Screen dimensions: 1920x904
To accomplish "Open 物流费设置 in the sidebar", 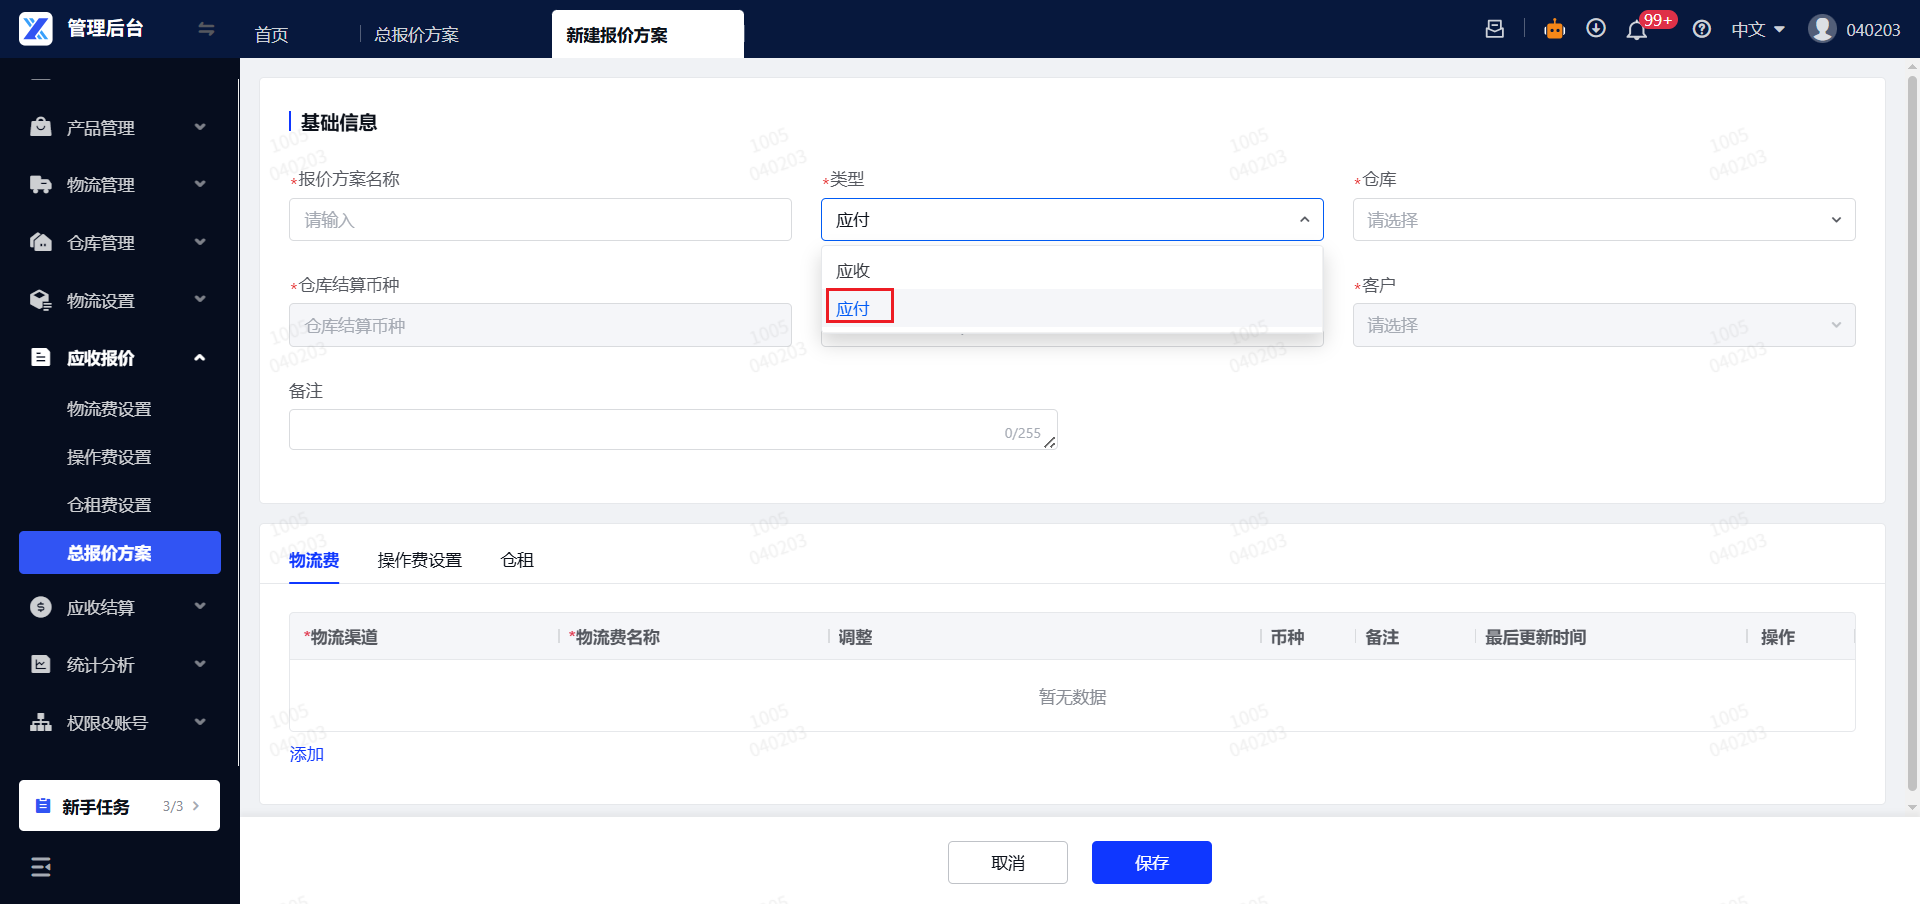I will coord(109,409).
